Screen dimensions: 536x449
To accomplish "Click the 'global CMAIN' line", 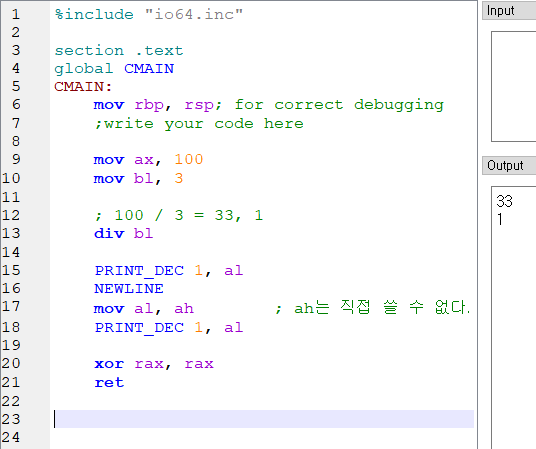I will click(114, 69).
